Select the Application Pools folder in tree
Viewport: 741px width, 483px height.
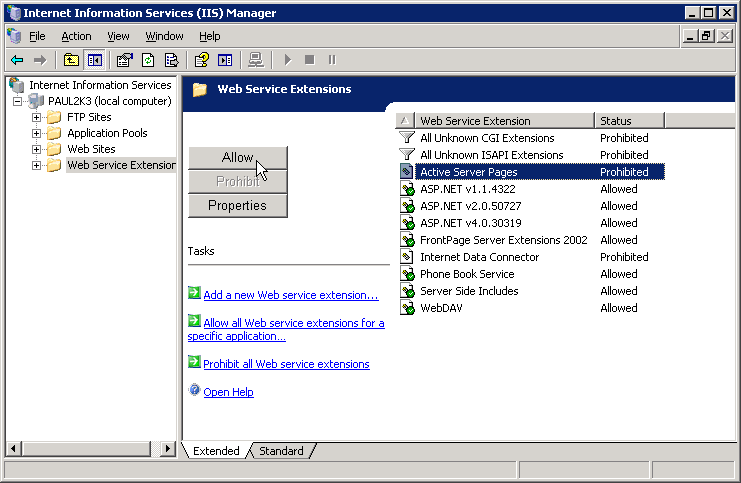point(107,133)
